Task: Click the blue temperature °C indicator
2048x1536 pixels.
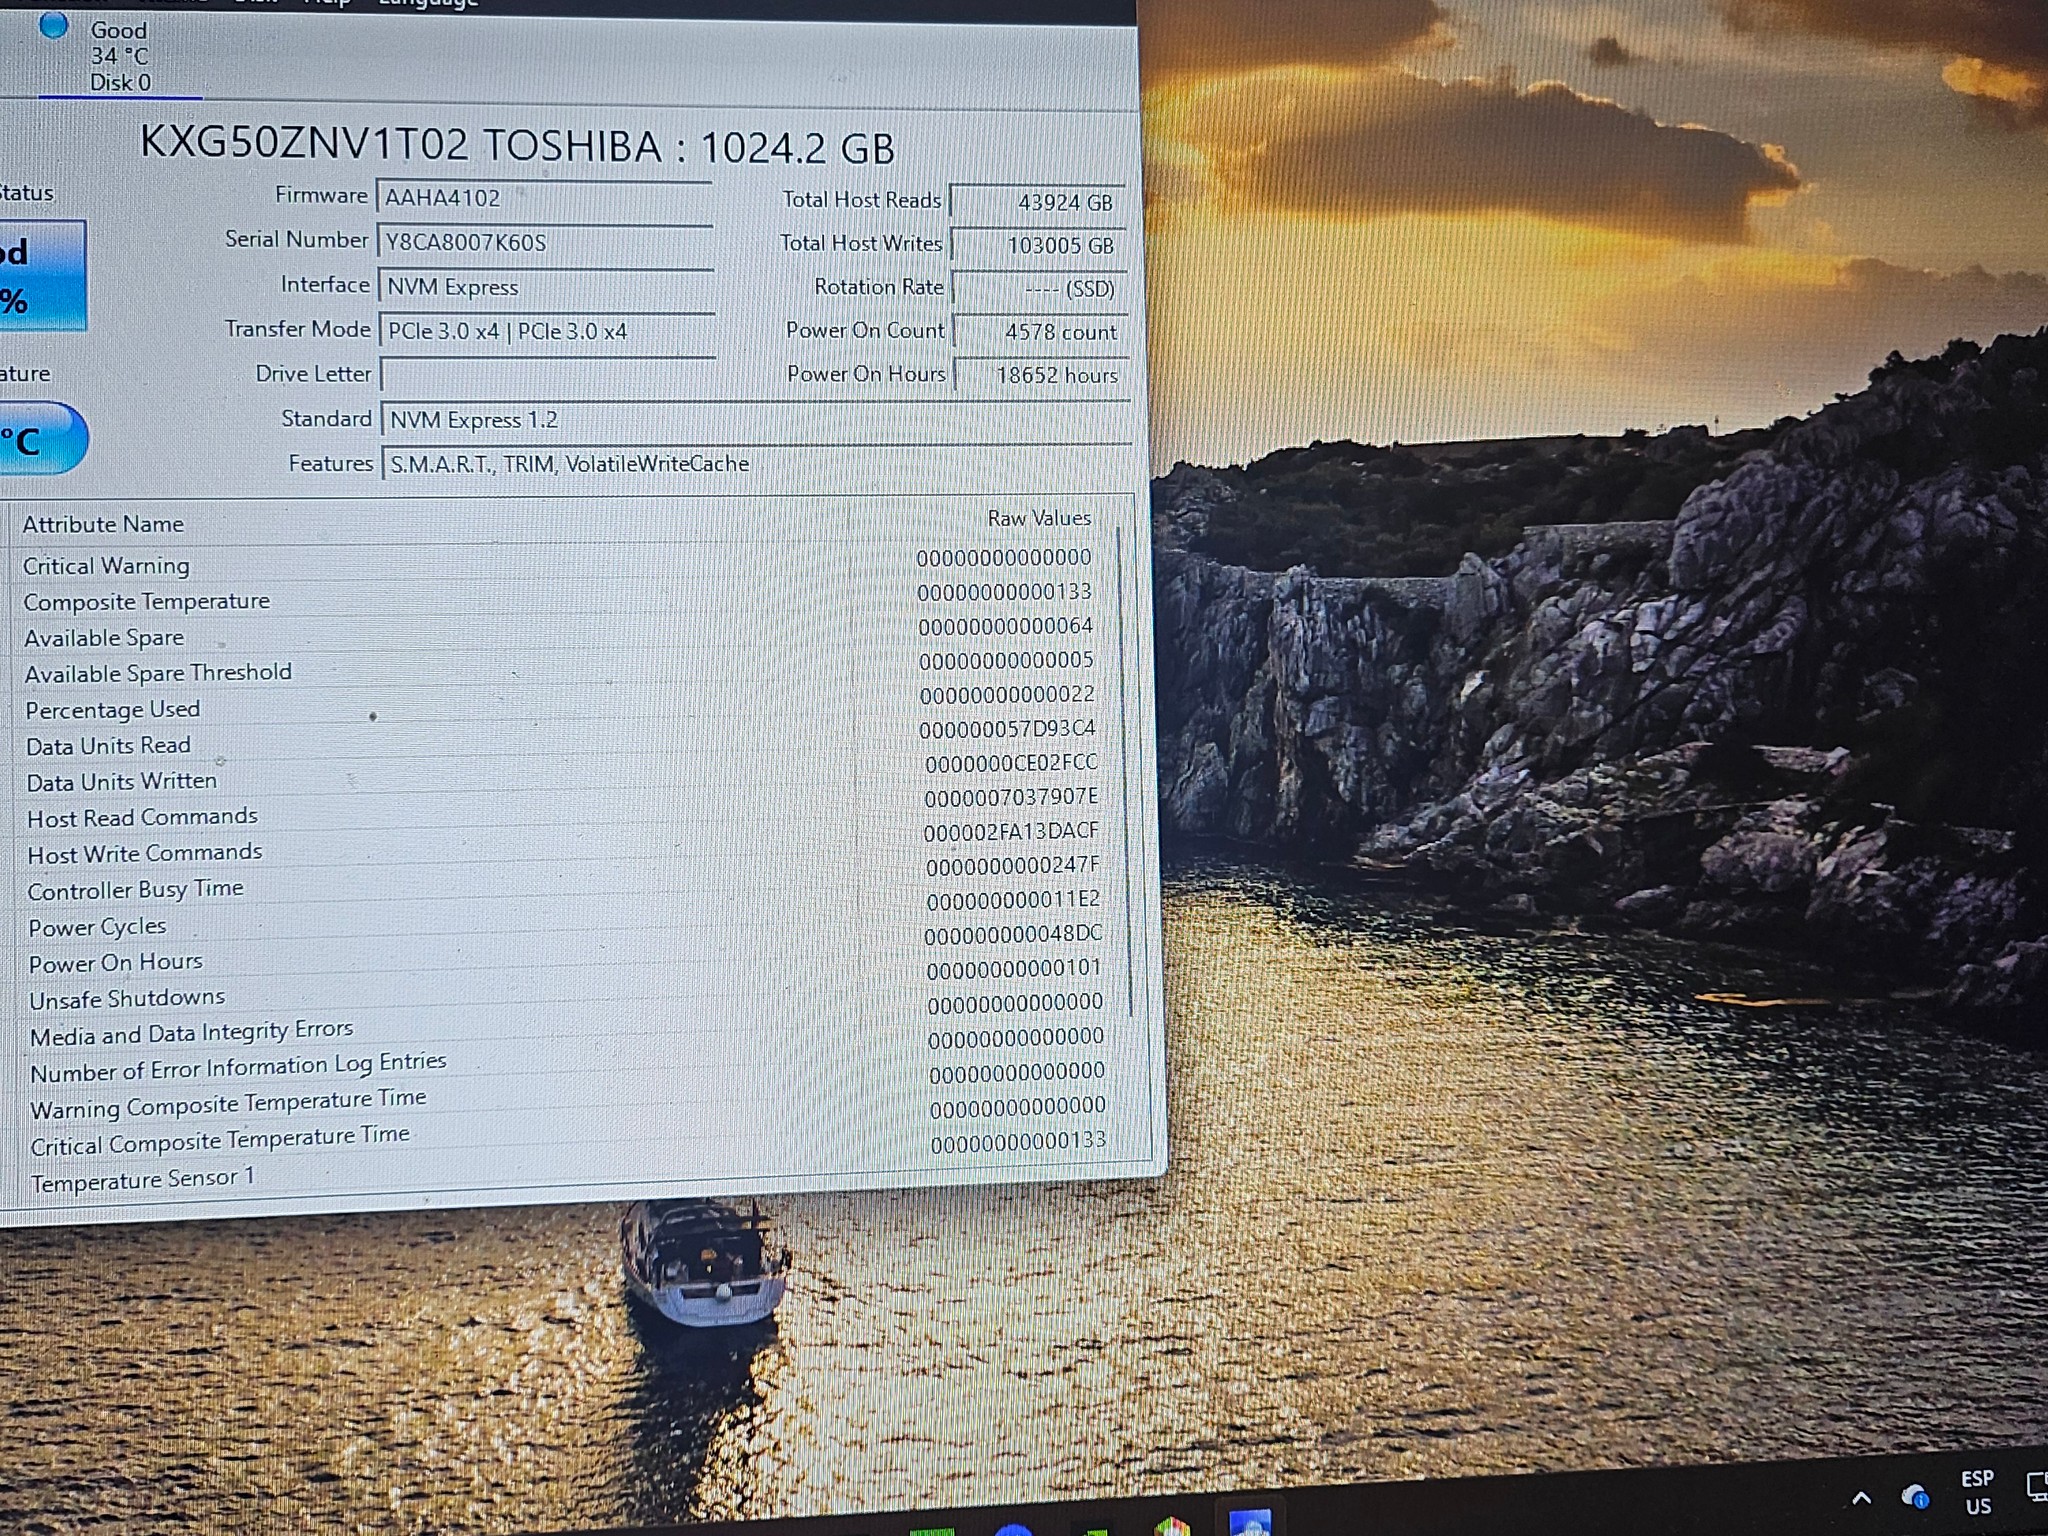Action: click(x=42, y=438)
